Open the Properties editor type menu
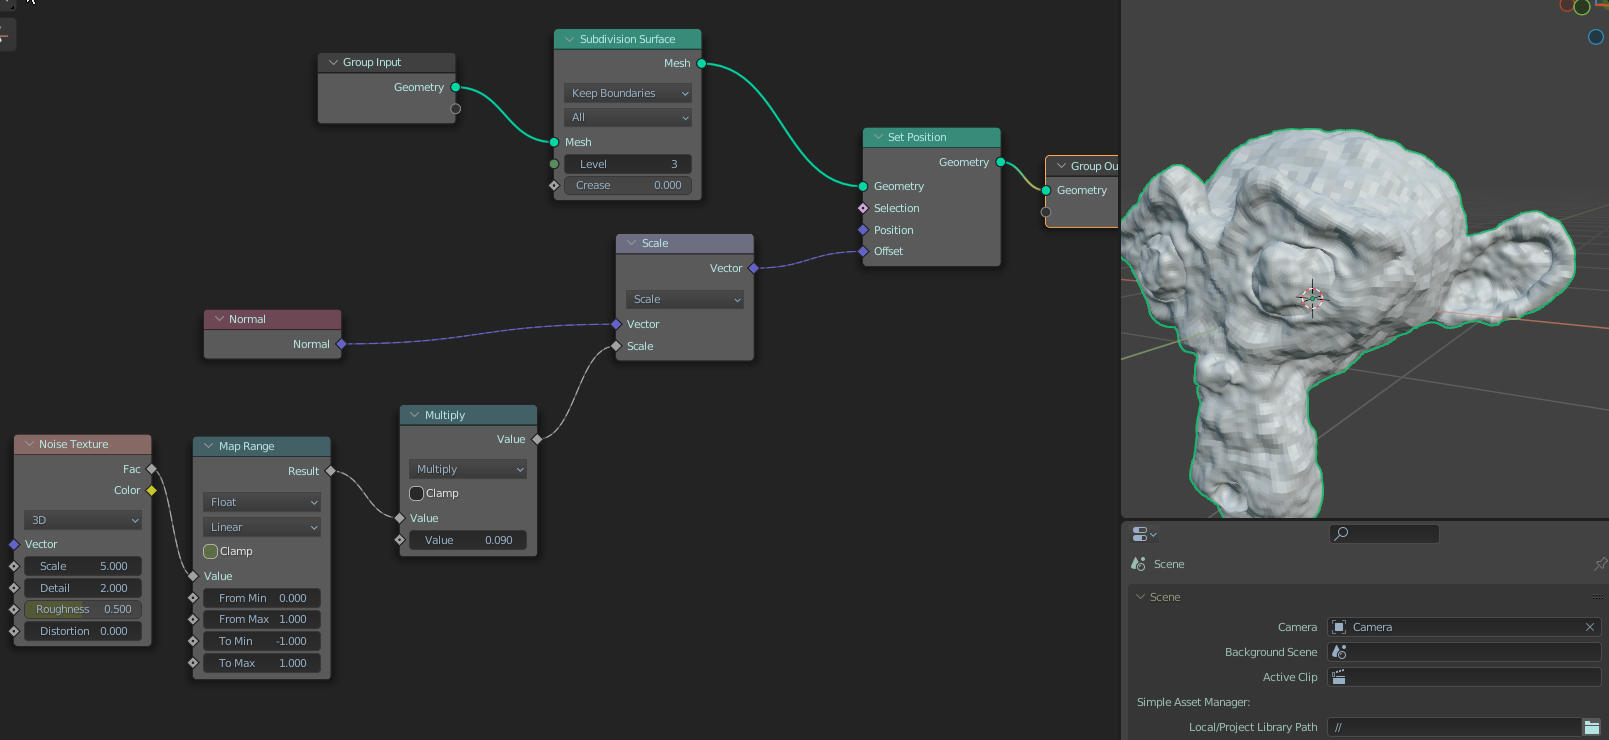 (x=1143, y=534)
